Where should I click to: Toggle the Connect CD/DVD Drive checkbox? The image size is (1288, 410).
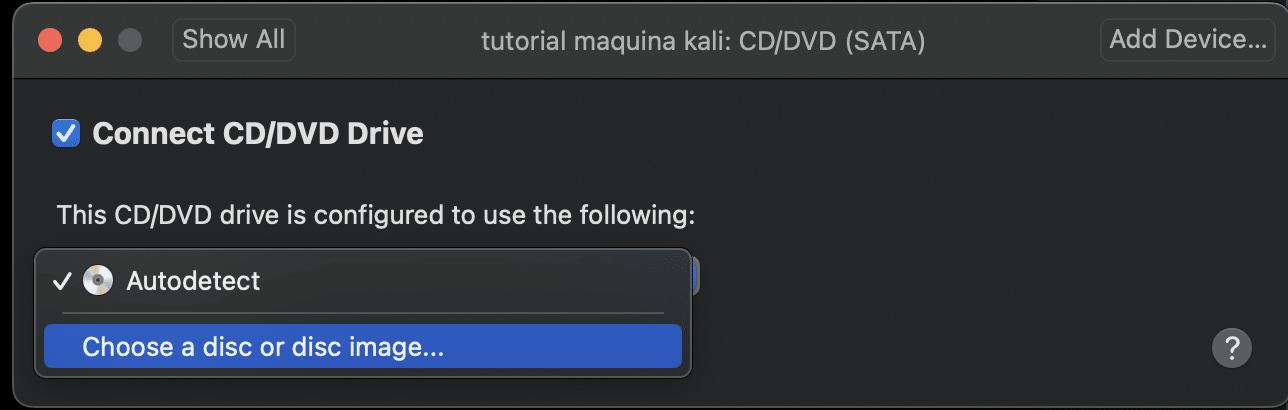point(66,133)
